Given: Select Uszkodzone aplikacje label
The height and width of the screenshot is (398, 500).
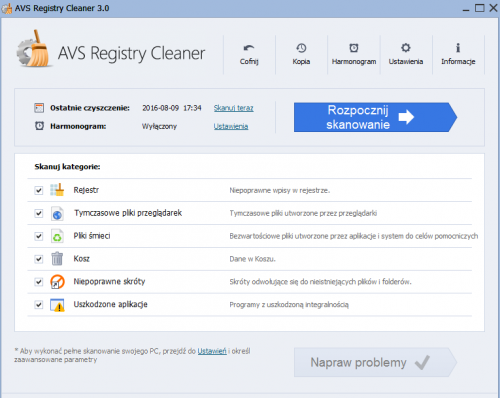Looking at the screenshot, I should pos(110,304).
